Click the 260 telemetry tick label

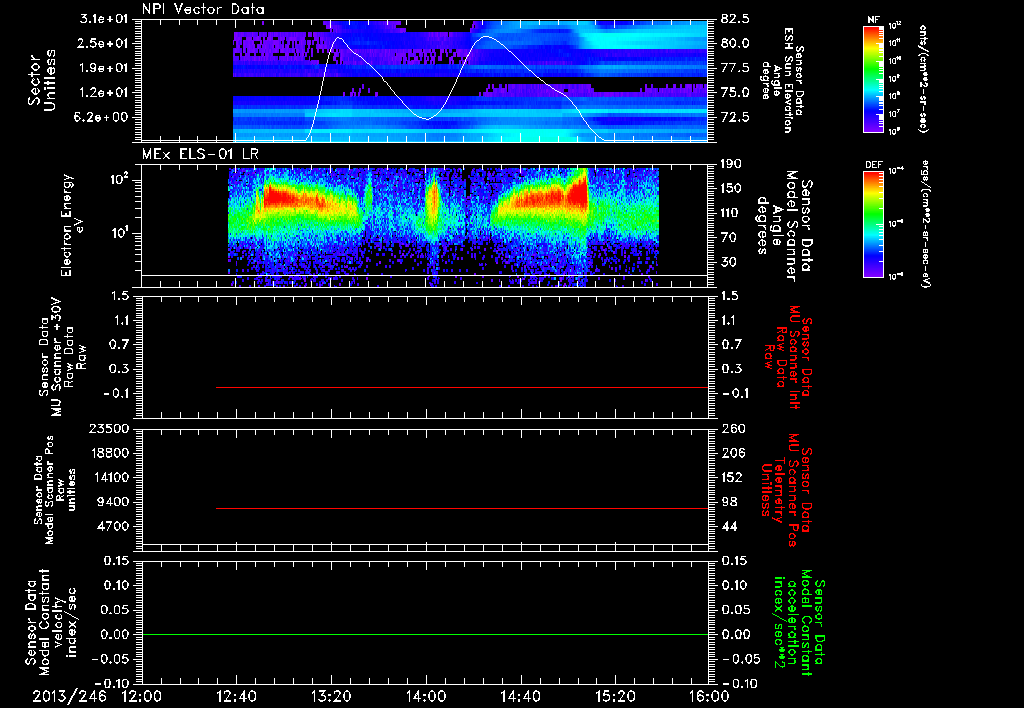[732, 428]
